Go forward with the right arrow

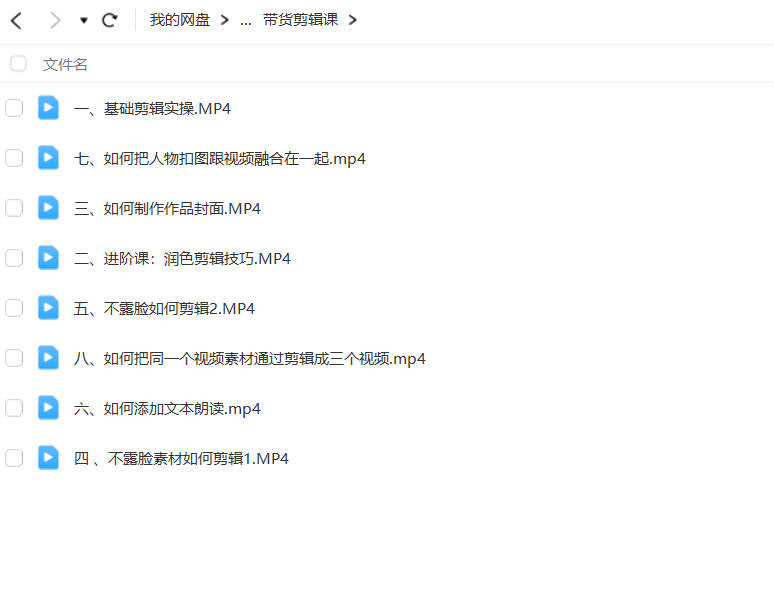click(55, 21)
